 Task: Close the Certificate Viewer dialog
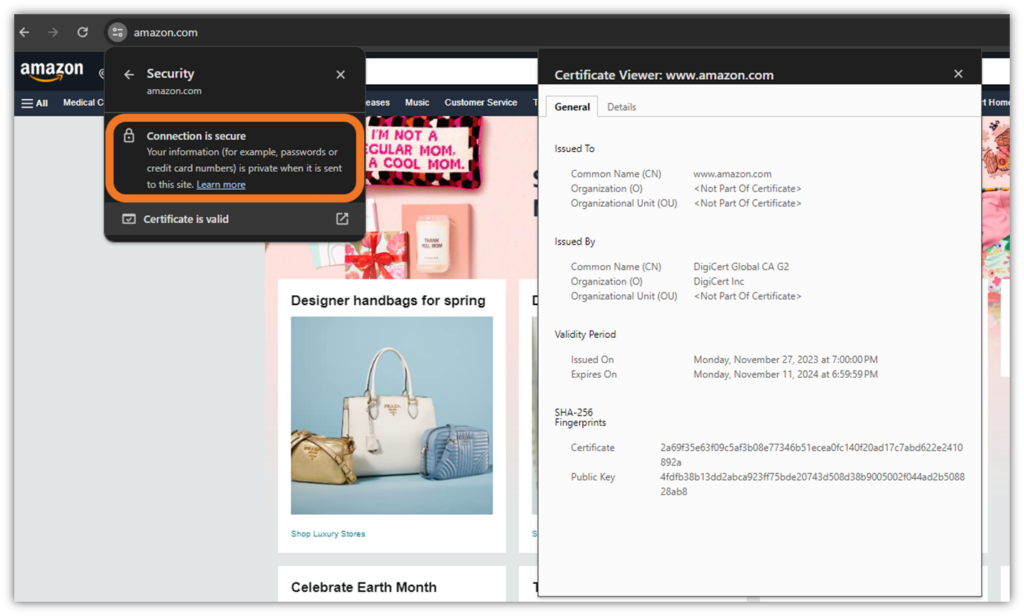click(958, 74)
